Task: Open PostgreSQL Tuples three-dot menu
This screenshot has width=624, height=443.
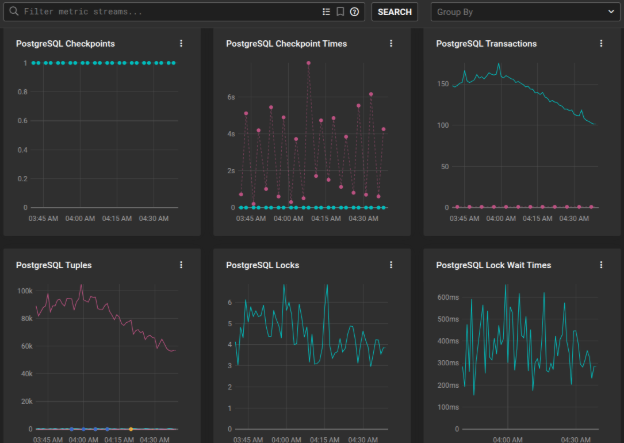Action: click(x=181, y=265)
